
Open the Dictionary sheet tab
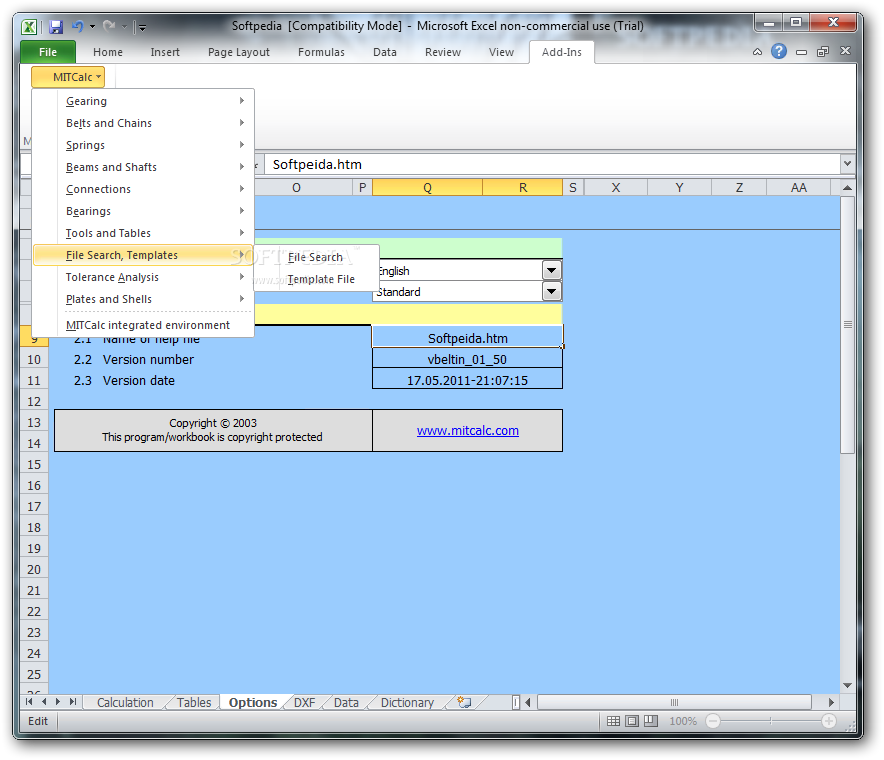pyautogui.click(x=407, y=702)
